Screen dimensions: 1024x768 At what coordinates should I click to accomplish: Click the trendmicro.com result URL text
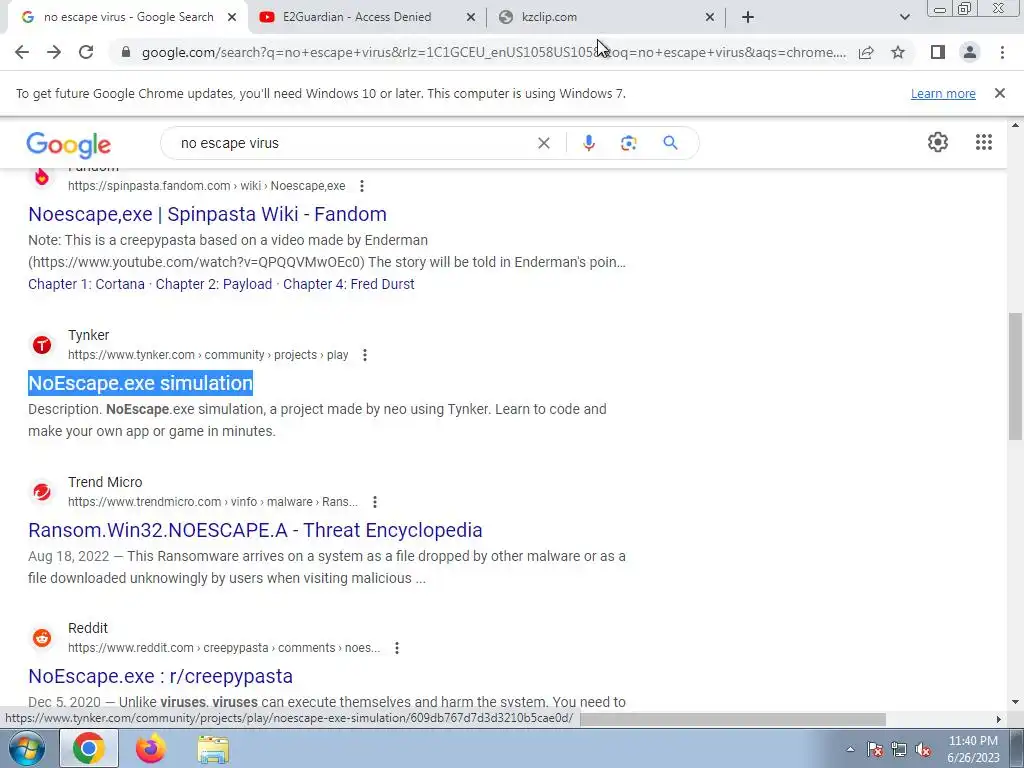click(x=213, y=502)
